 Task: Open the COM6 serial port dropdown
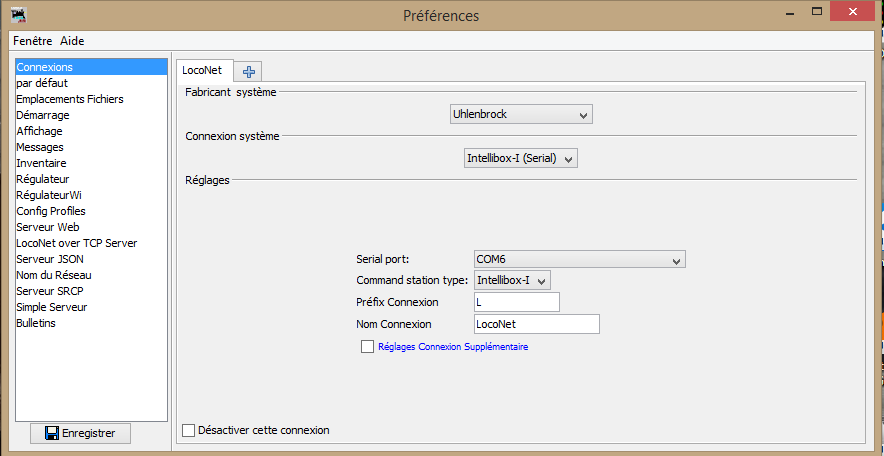[580, 260]
